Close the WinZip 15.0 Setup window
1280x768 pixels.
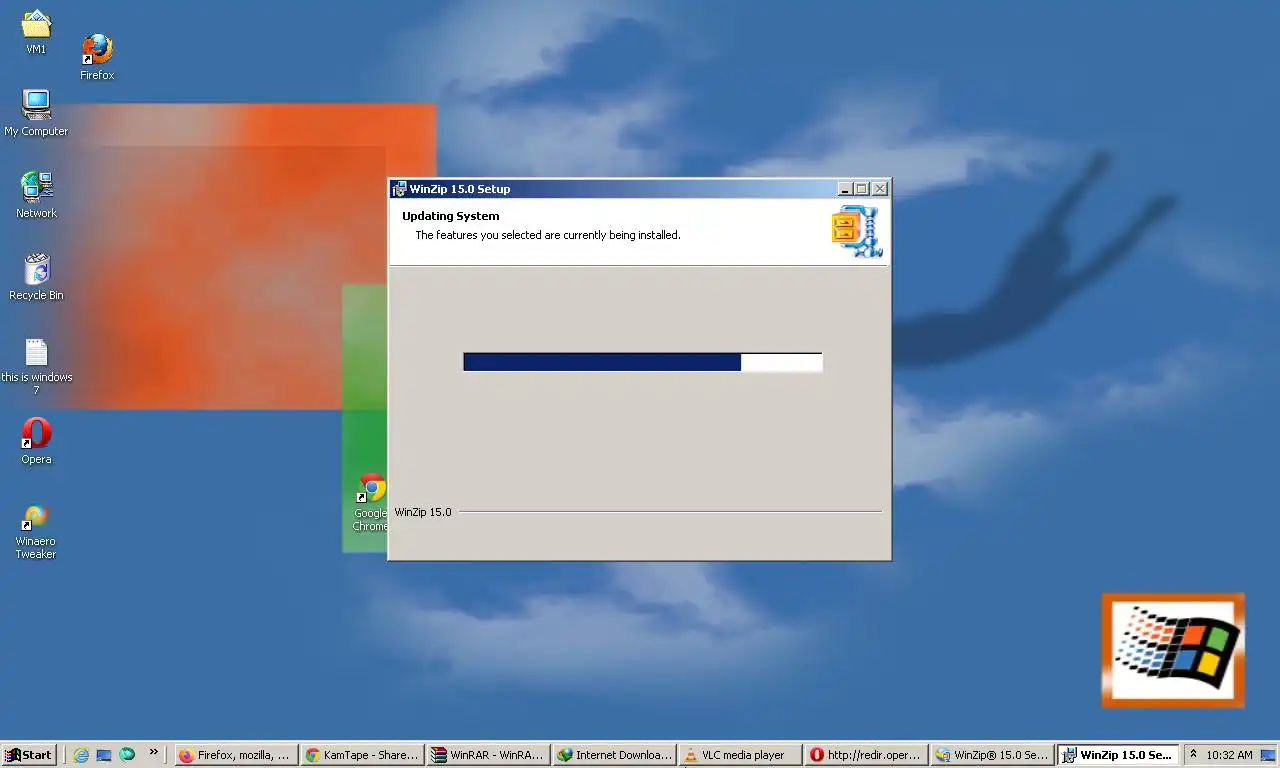(880, 189)
